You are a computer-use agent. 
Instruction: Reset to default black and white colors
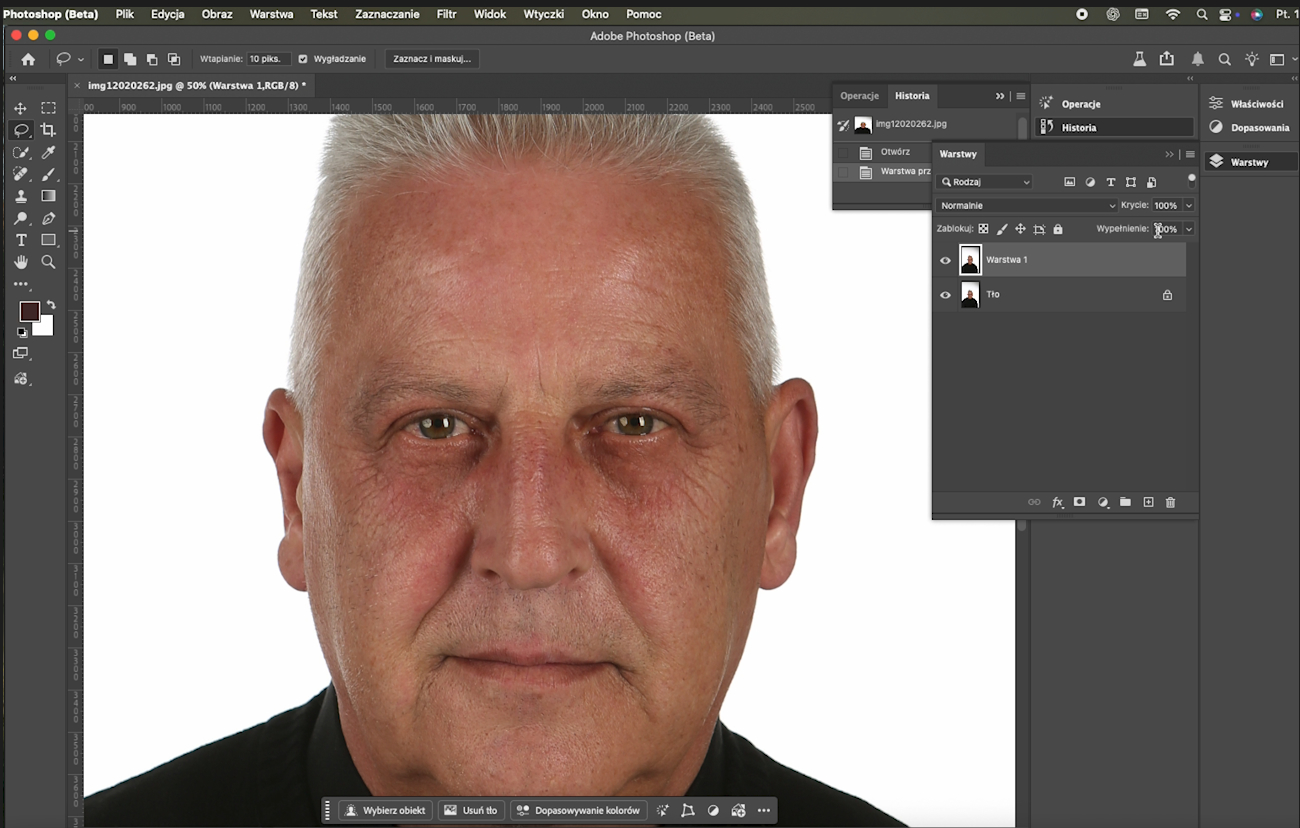click(x=22, y=332)
